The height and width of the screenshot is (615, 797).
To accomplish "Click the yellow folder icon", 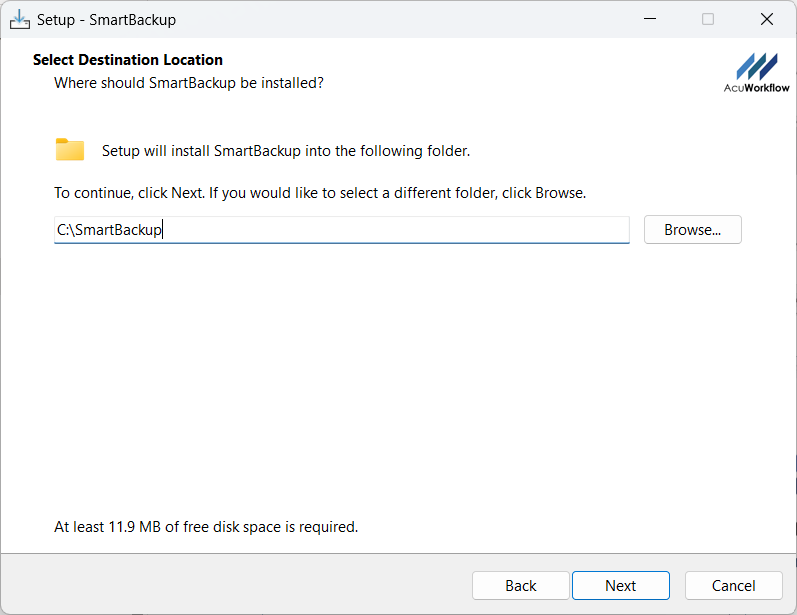I will [x=69, y=150].
